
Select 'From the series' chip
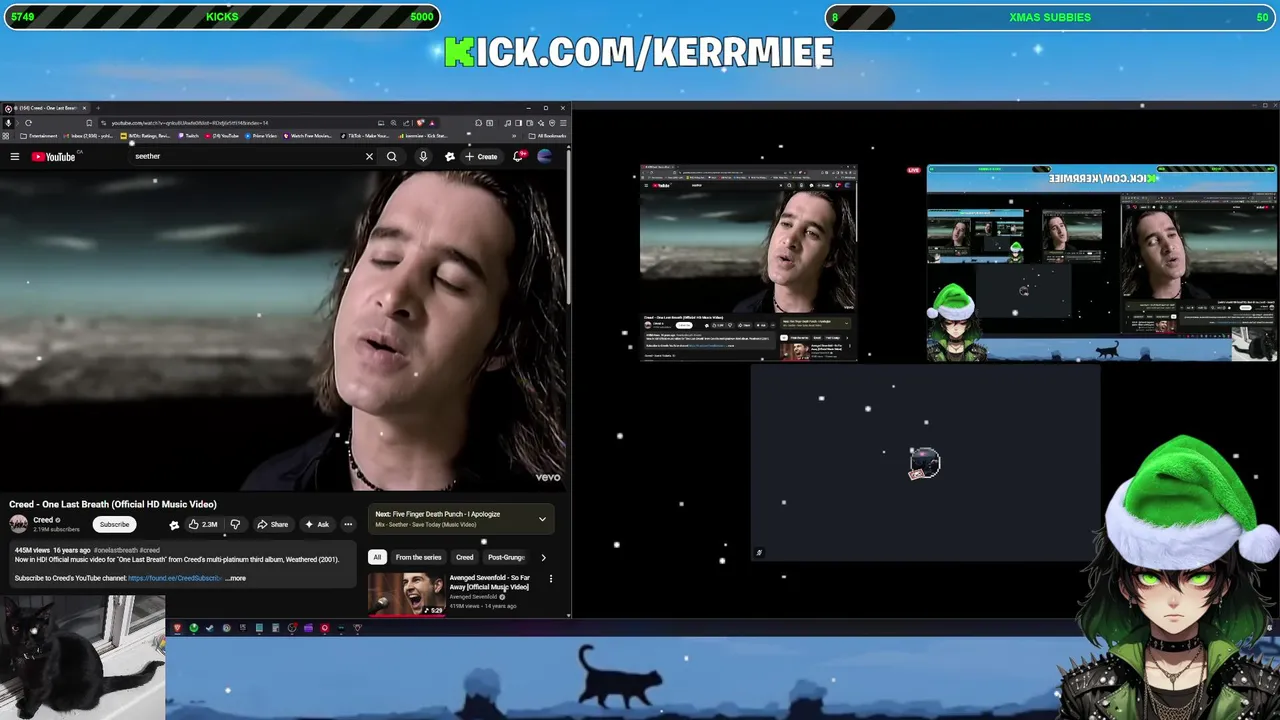[418, 557]
